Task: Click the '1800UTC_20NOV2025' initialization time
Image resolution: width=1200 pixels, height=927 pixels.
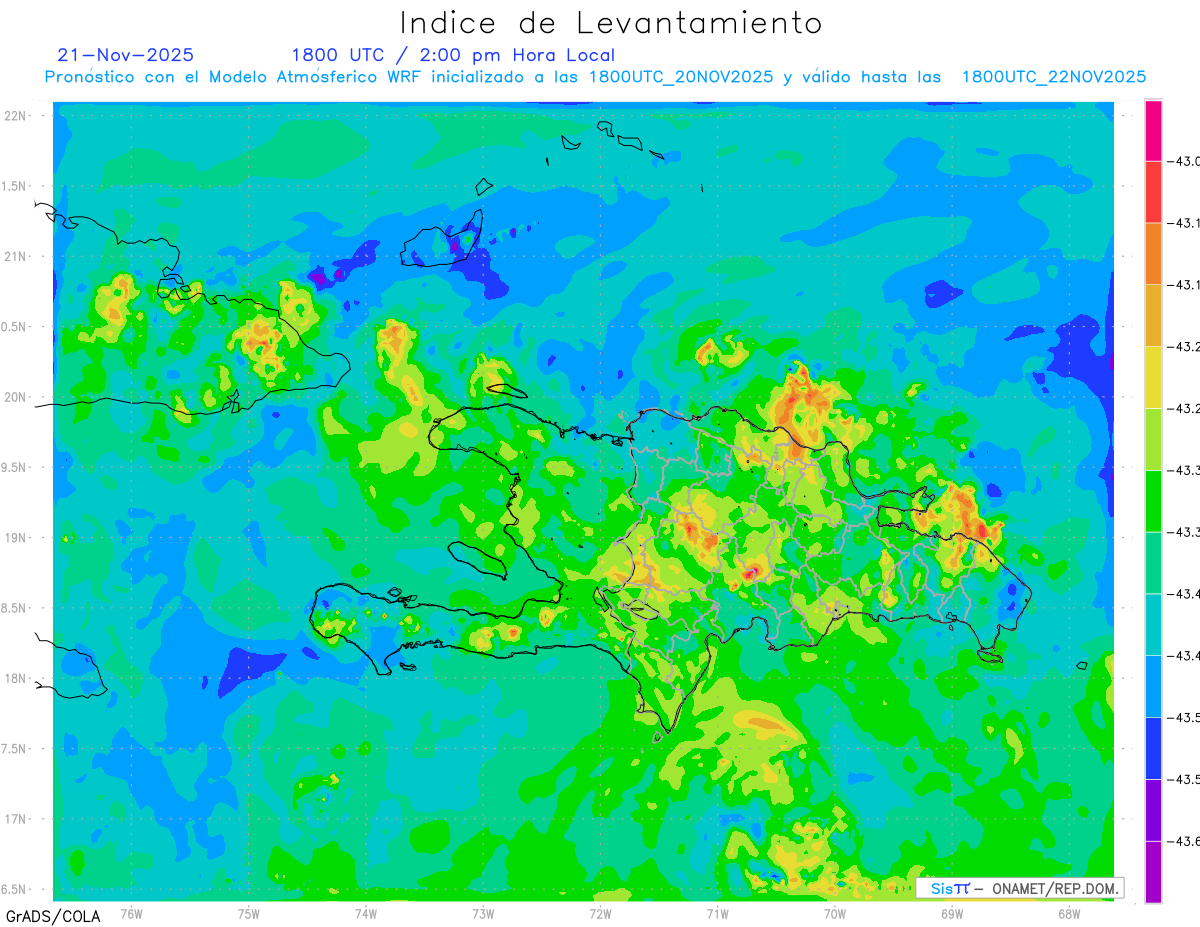Action: (x=681, y=77)
